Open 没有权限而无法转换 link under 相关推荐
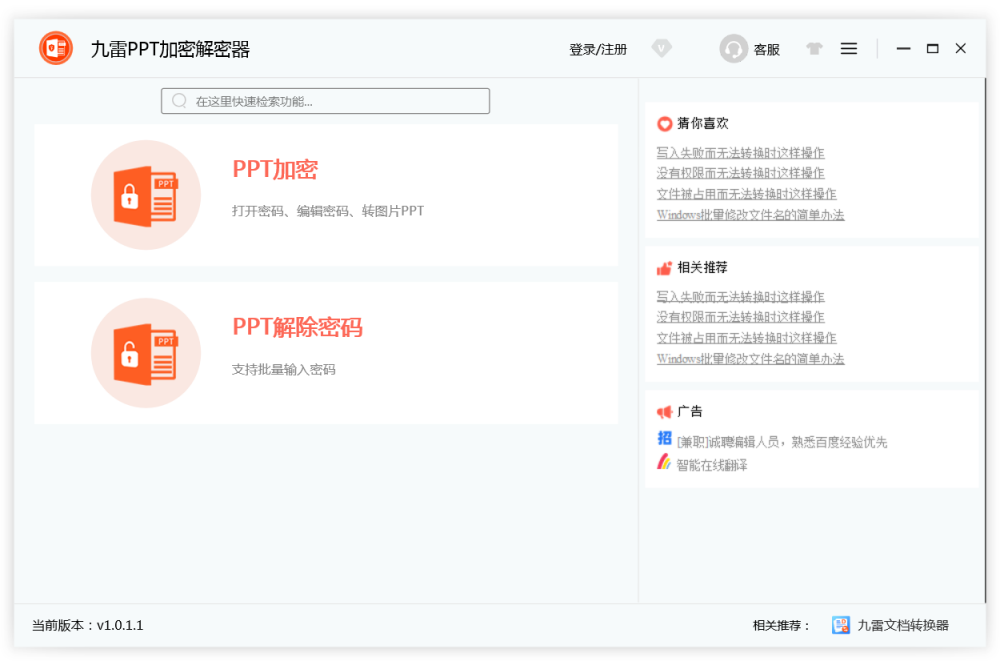Viewport: 1000px width, 666px height. click(740, 317)
